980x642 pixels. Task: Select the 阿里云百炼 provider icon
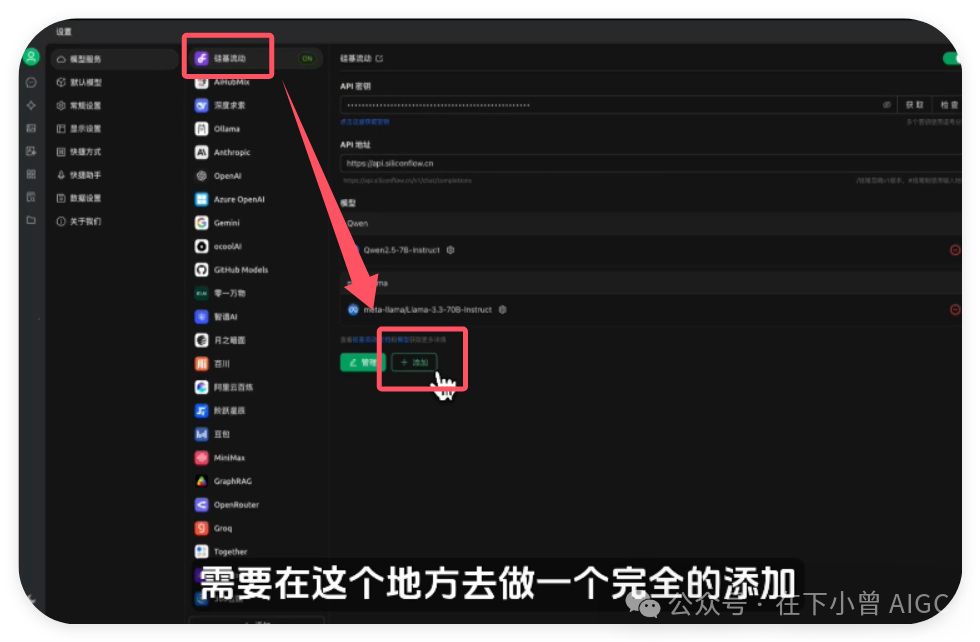pos(201,387)
